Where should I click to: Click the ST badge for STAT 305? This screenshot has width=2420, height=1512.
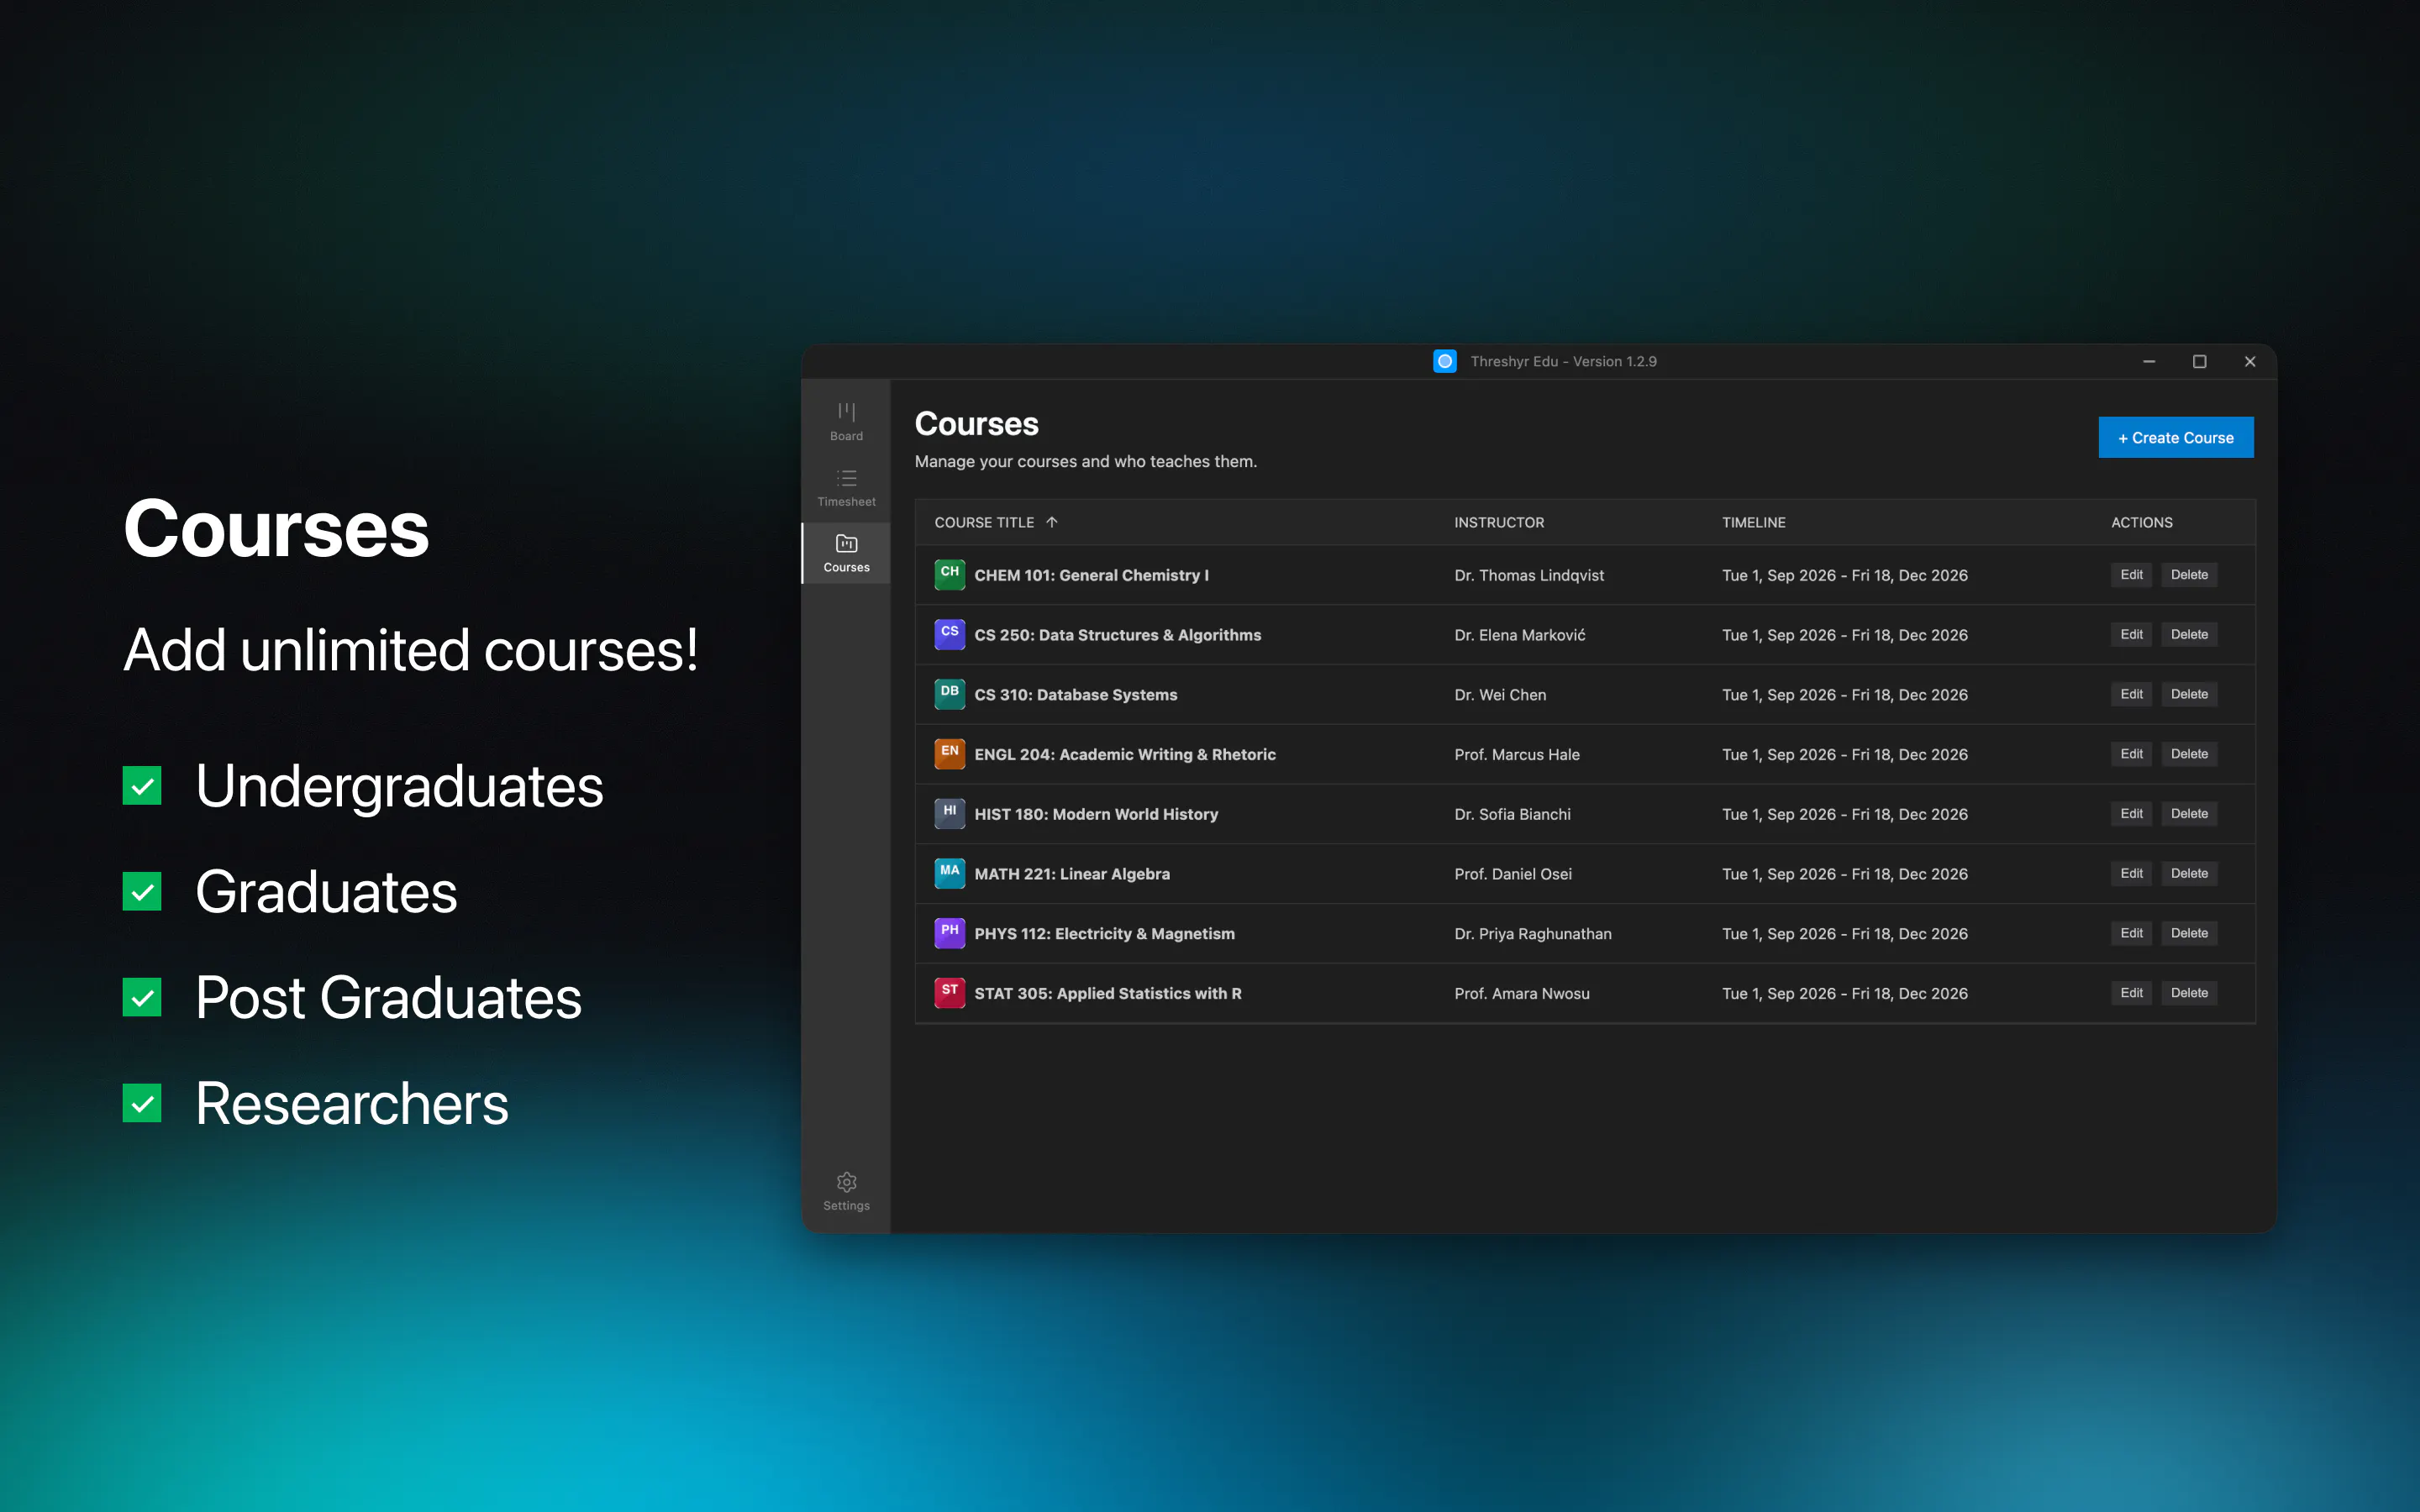click(x=949, y=993)
